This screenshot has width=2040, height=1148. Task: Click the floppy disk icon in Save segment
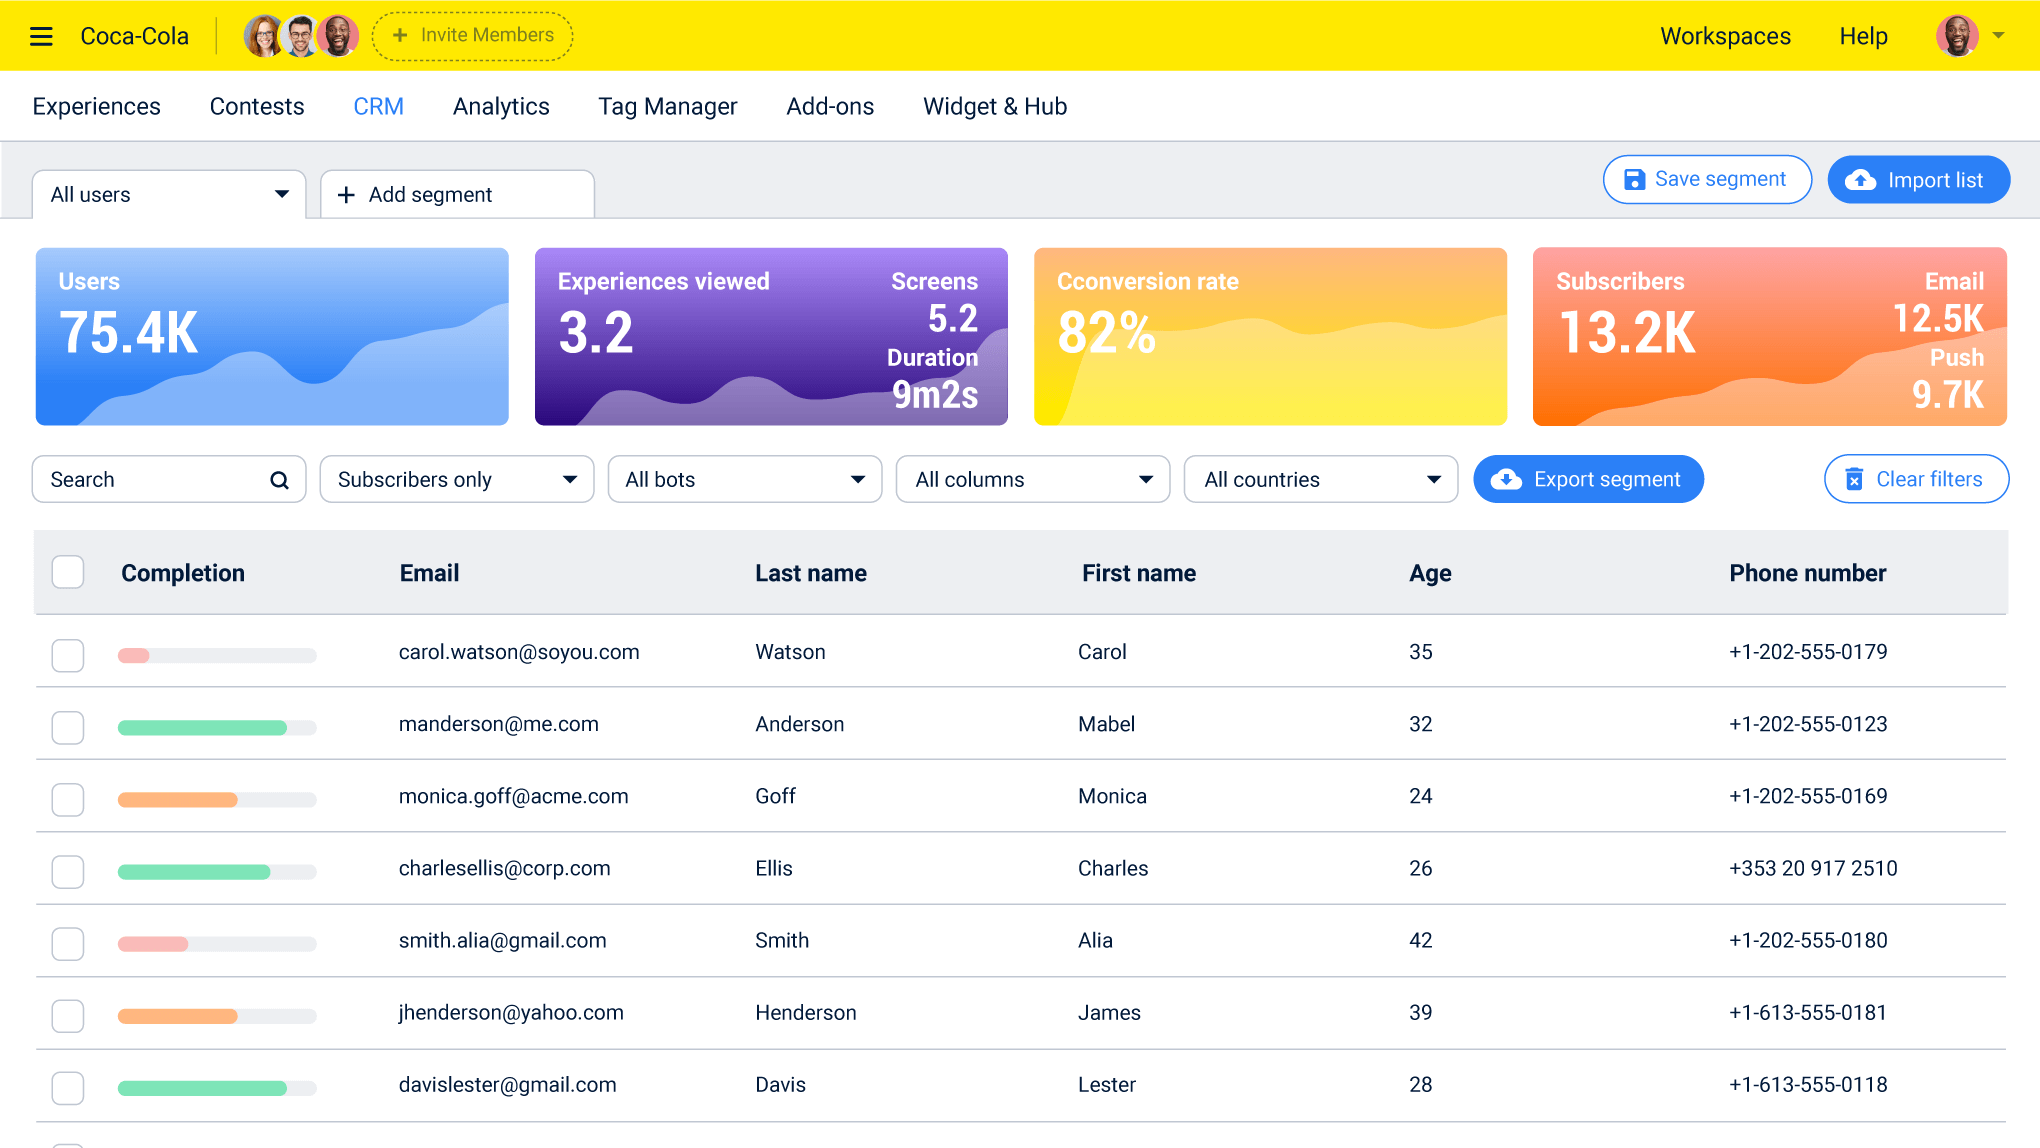coord(1634,179)
